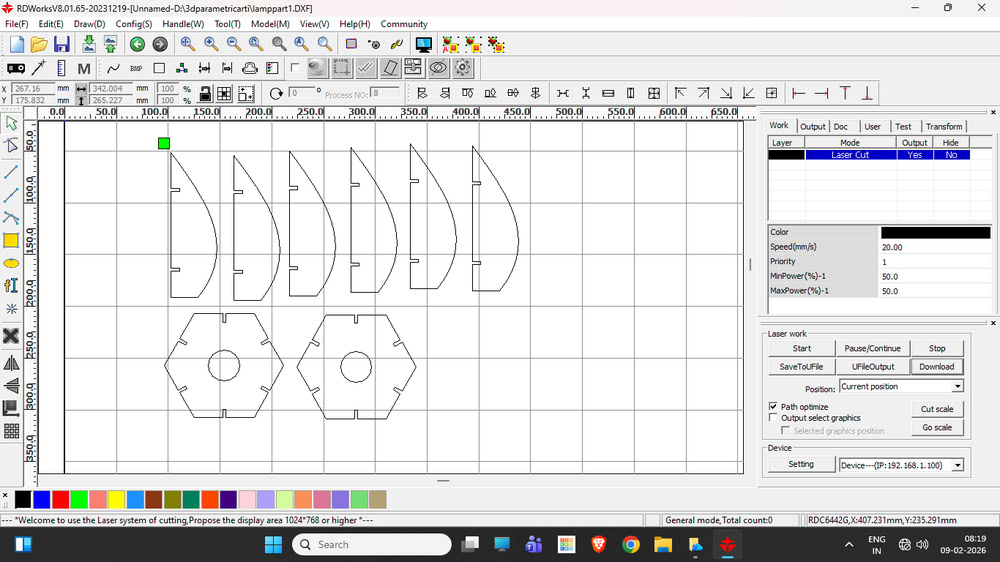Click the BMP bitmap handling icon

[x=136, y=68]
